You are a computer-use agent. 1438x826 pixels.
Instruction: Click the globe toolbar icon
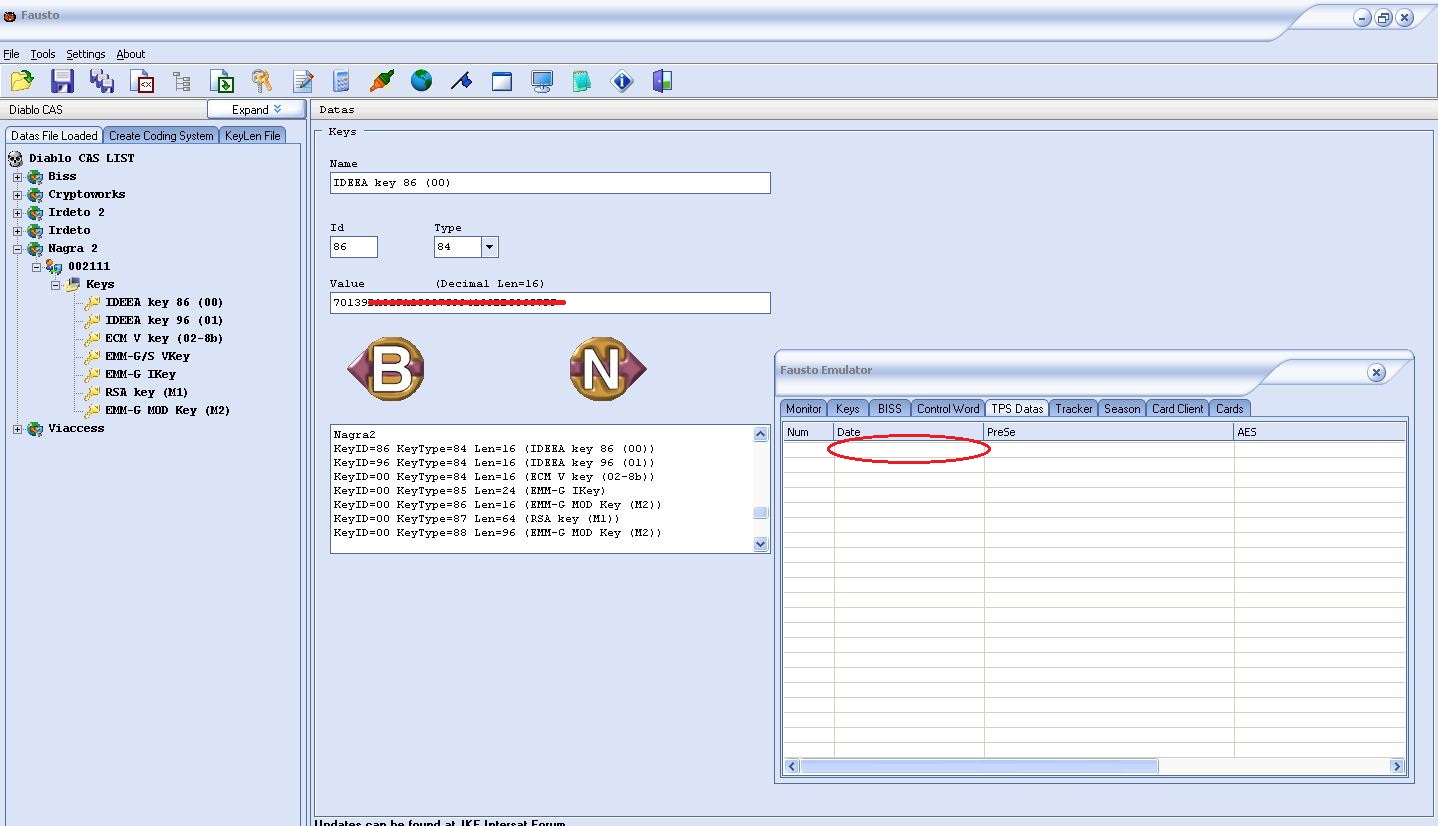[422, 81]
